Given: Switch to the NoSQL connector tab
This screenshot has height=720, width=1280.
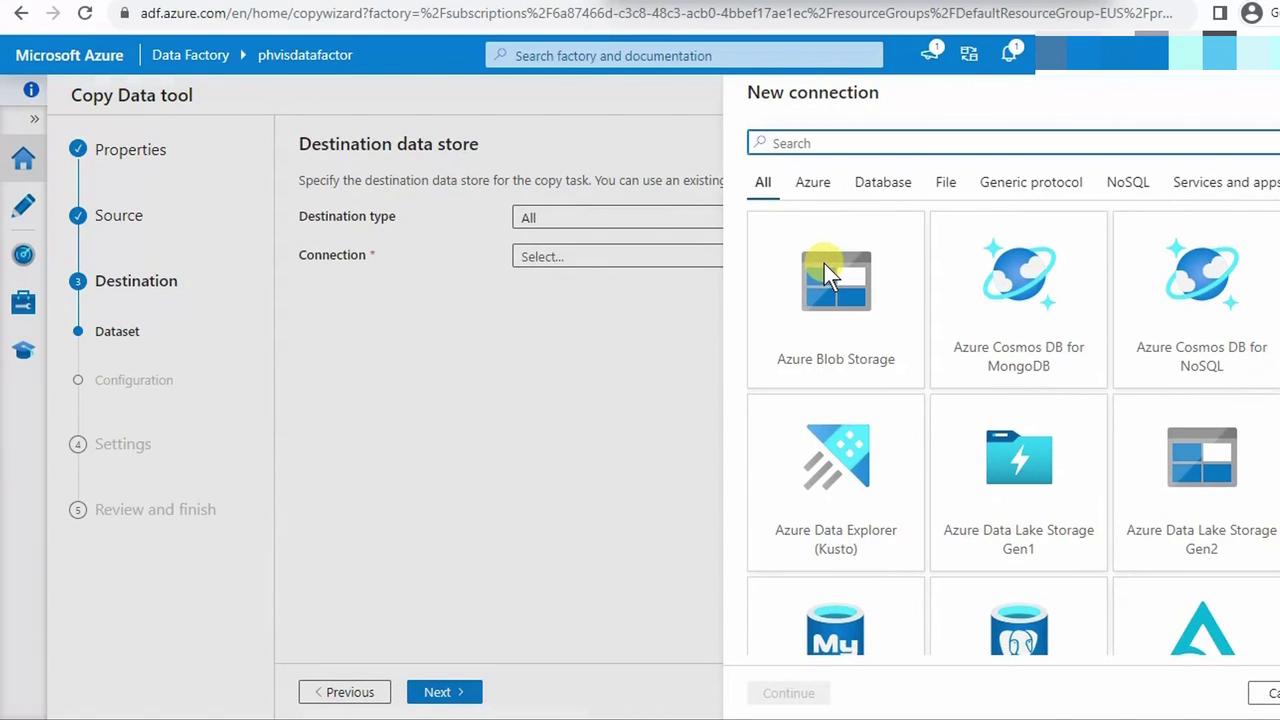Looking at the screenshot, I should [x=1128, y=182].
